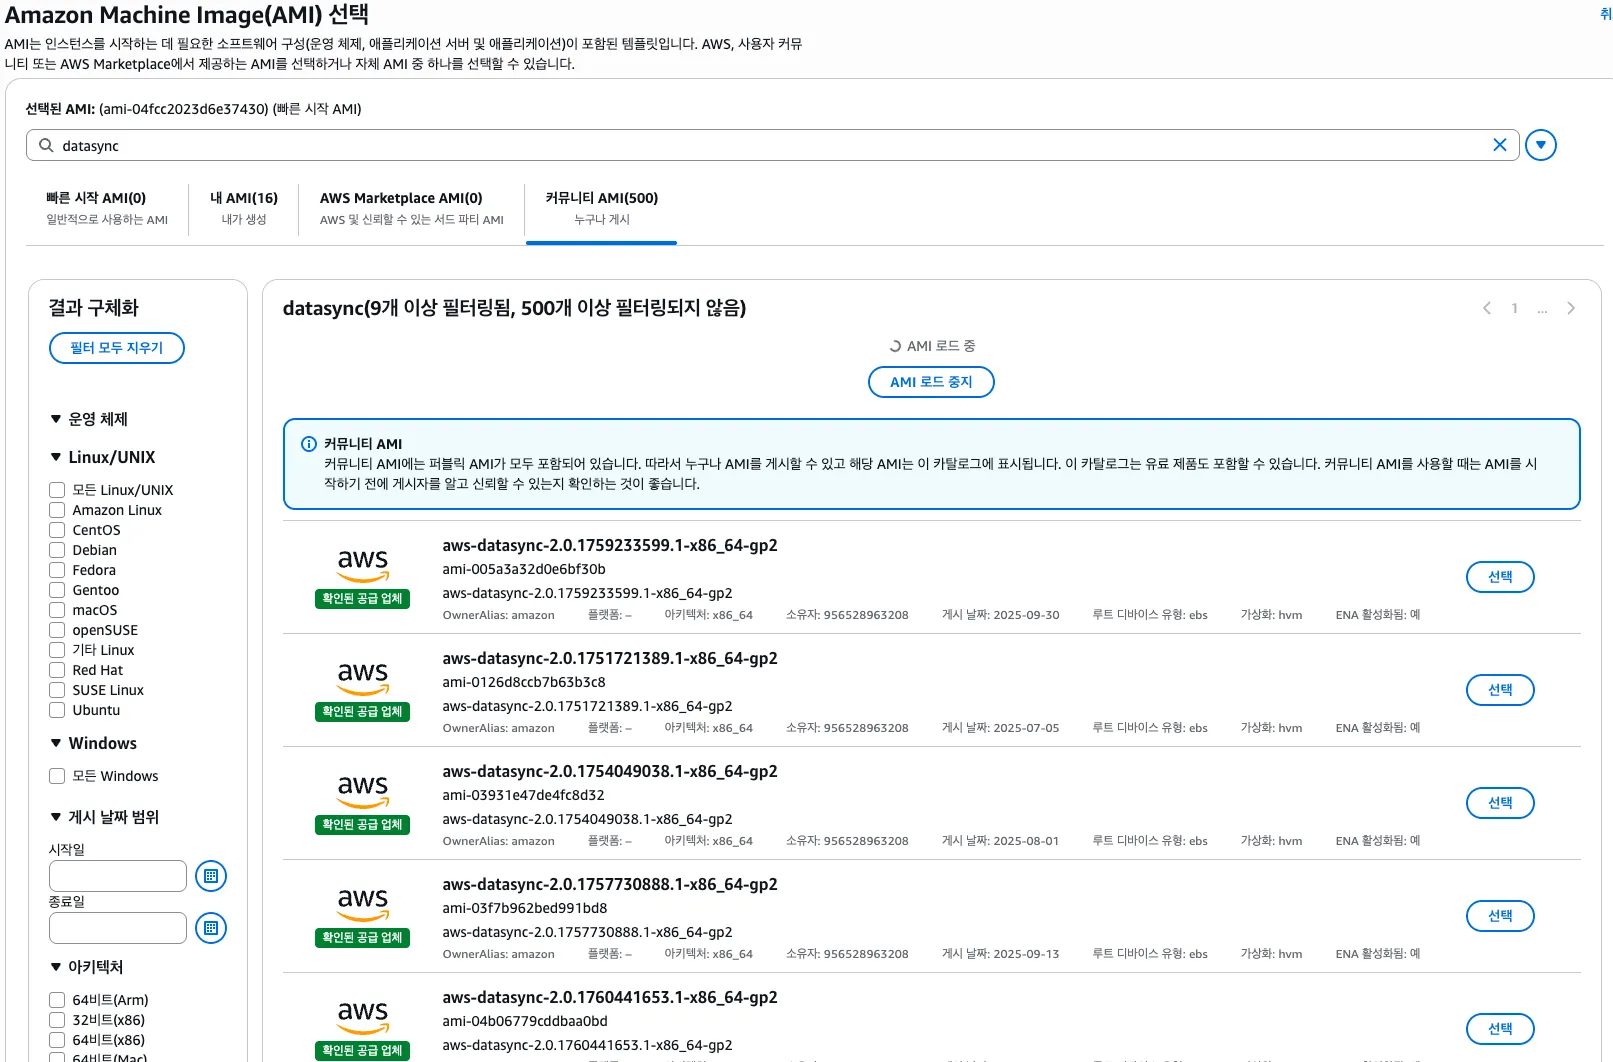1613x1062 pixels.
Task: Switch to 빠른 시작 AMI(0) tab
Action: [x=107, y=208]
